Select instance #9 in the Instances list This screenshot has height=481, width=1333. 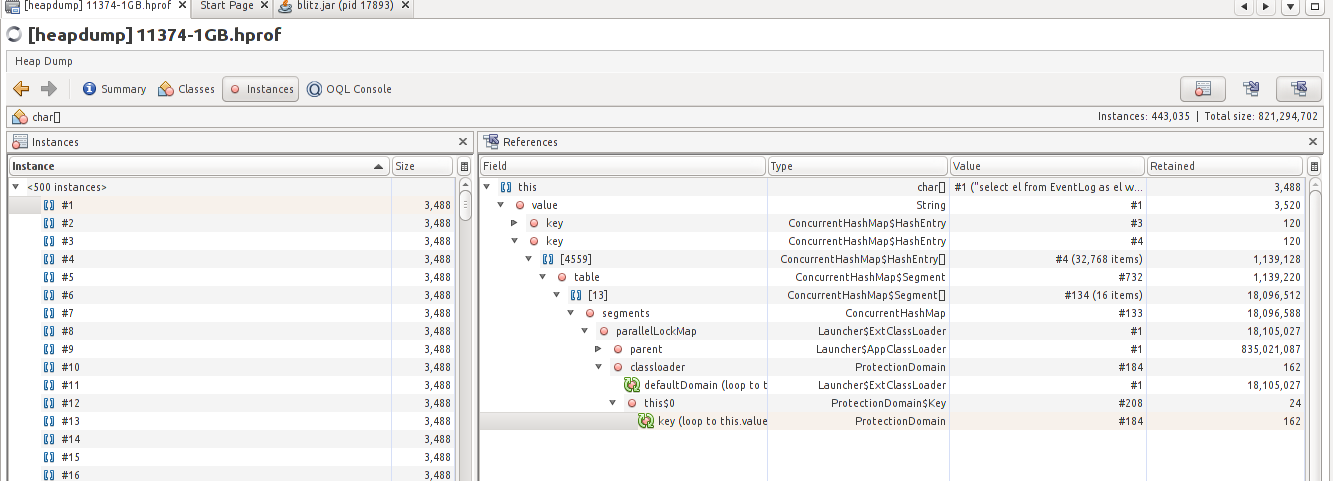pyautogui.click(x=68, y=349)
